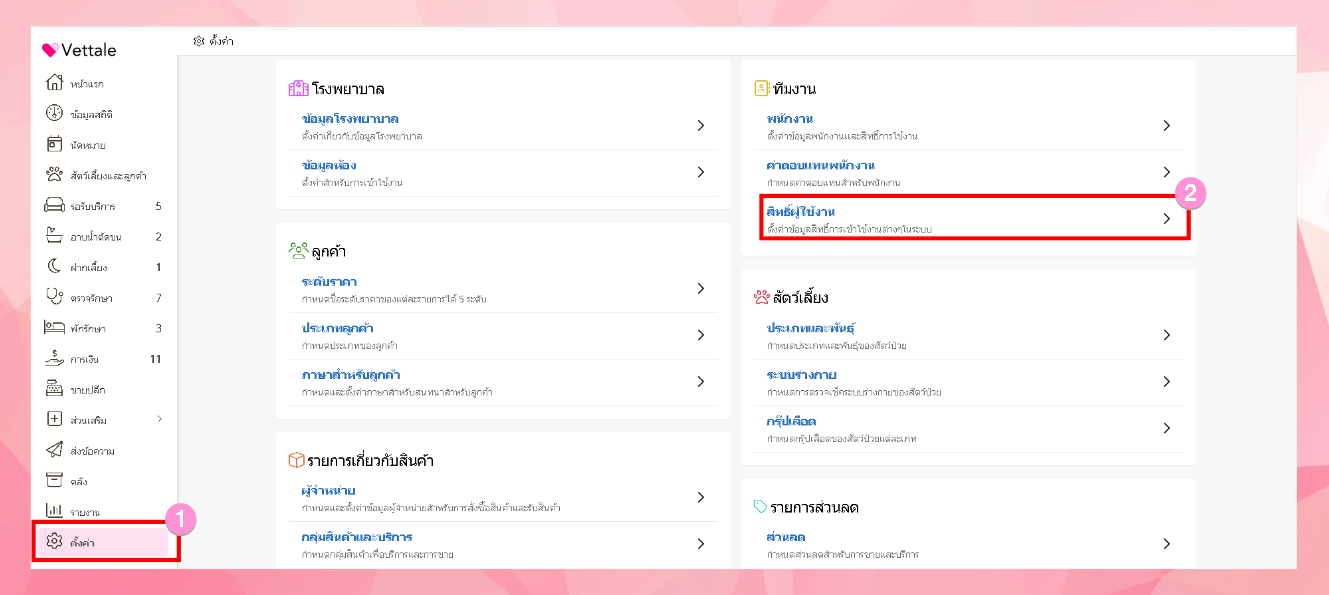Click the home (หน้าแรก) house icon
The width and height of the screenshot is (1329, 595).
(x=55, y=83)
